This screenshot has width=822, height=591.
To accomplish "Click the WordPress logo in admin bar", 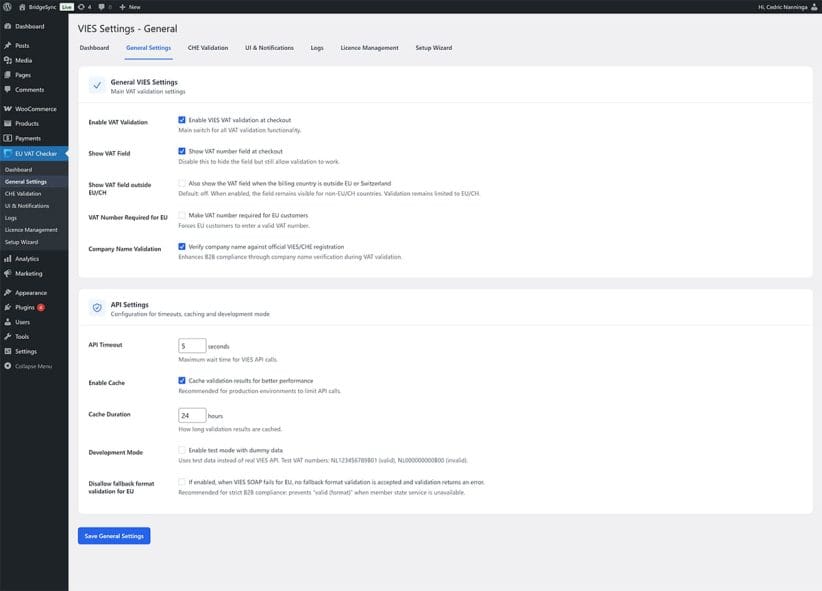I will 7,6.
